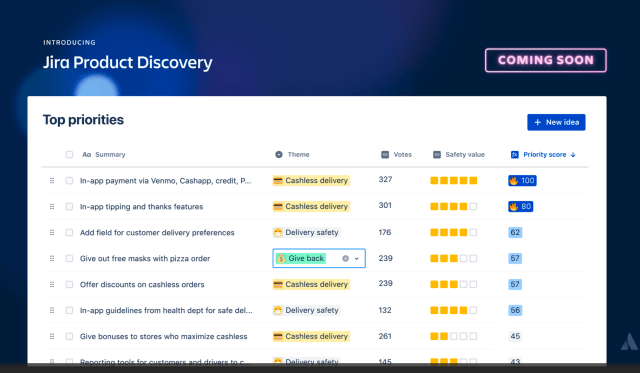This screenshot has width=640, height=373.
Task: Click drag handle of In-app guidelines row
Action: 52,310
